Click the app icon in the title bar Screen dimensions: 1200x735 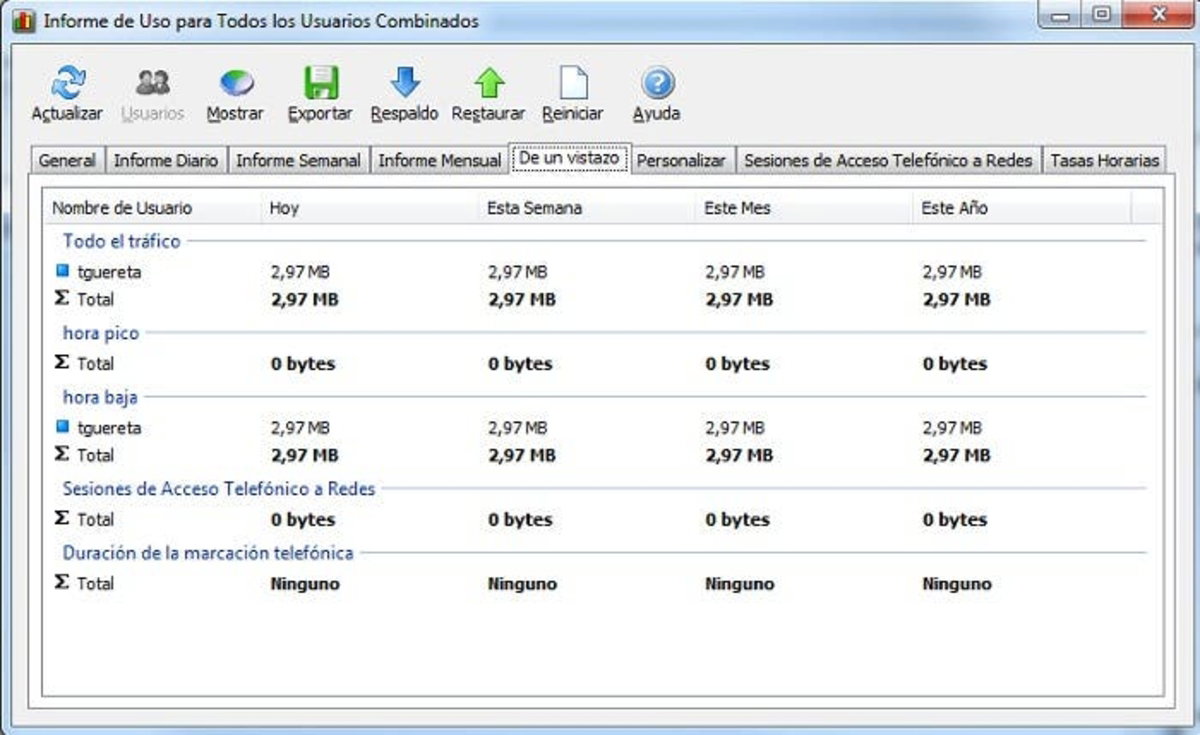click(24, 21)
